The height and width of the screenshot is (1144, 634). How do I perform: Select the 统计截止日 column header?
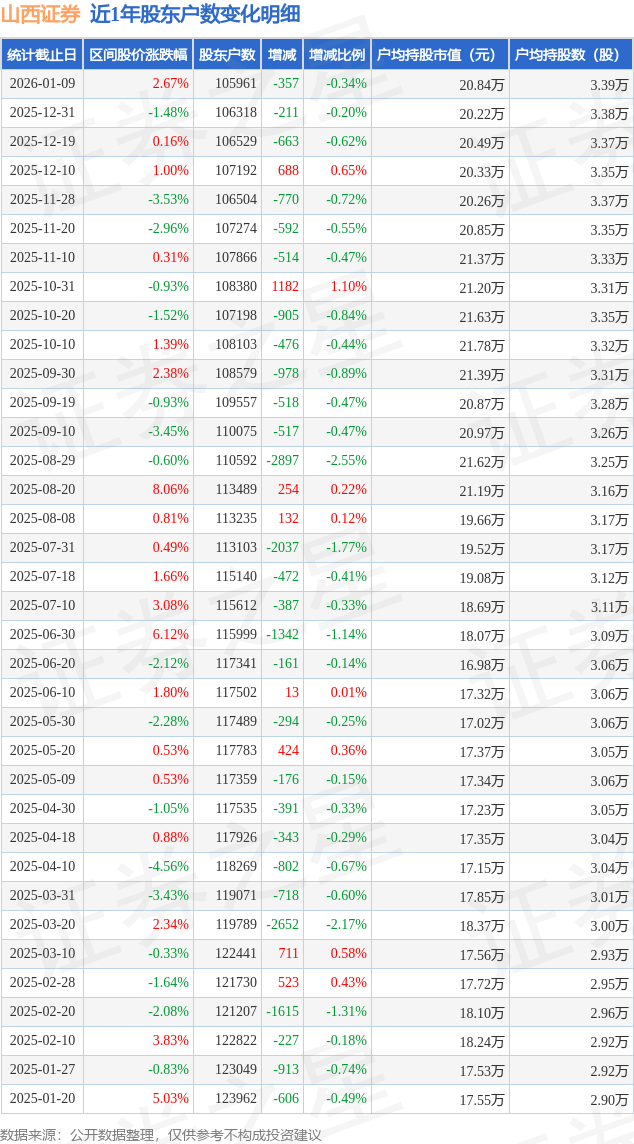(x=42, y=55)
